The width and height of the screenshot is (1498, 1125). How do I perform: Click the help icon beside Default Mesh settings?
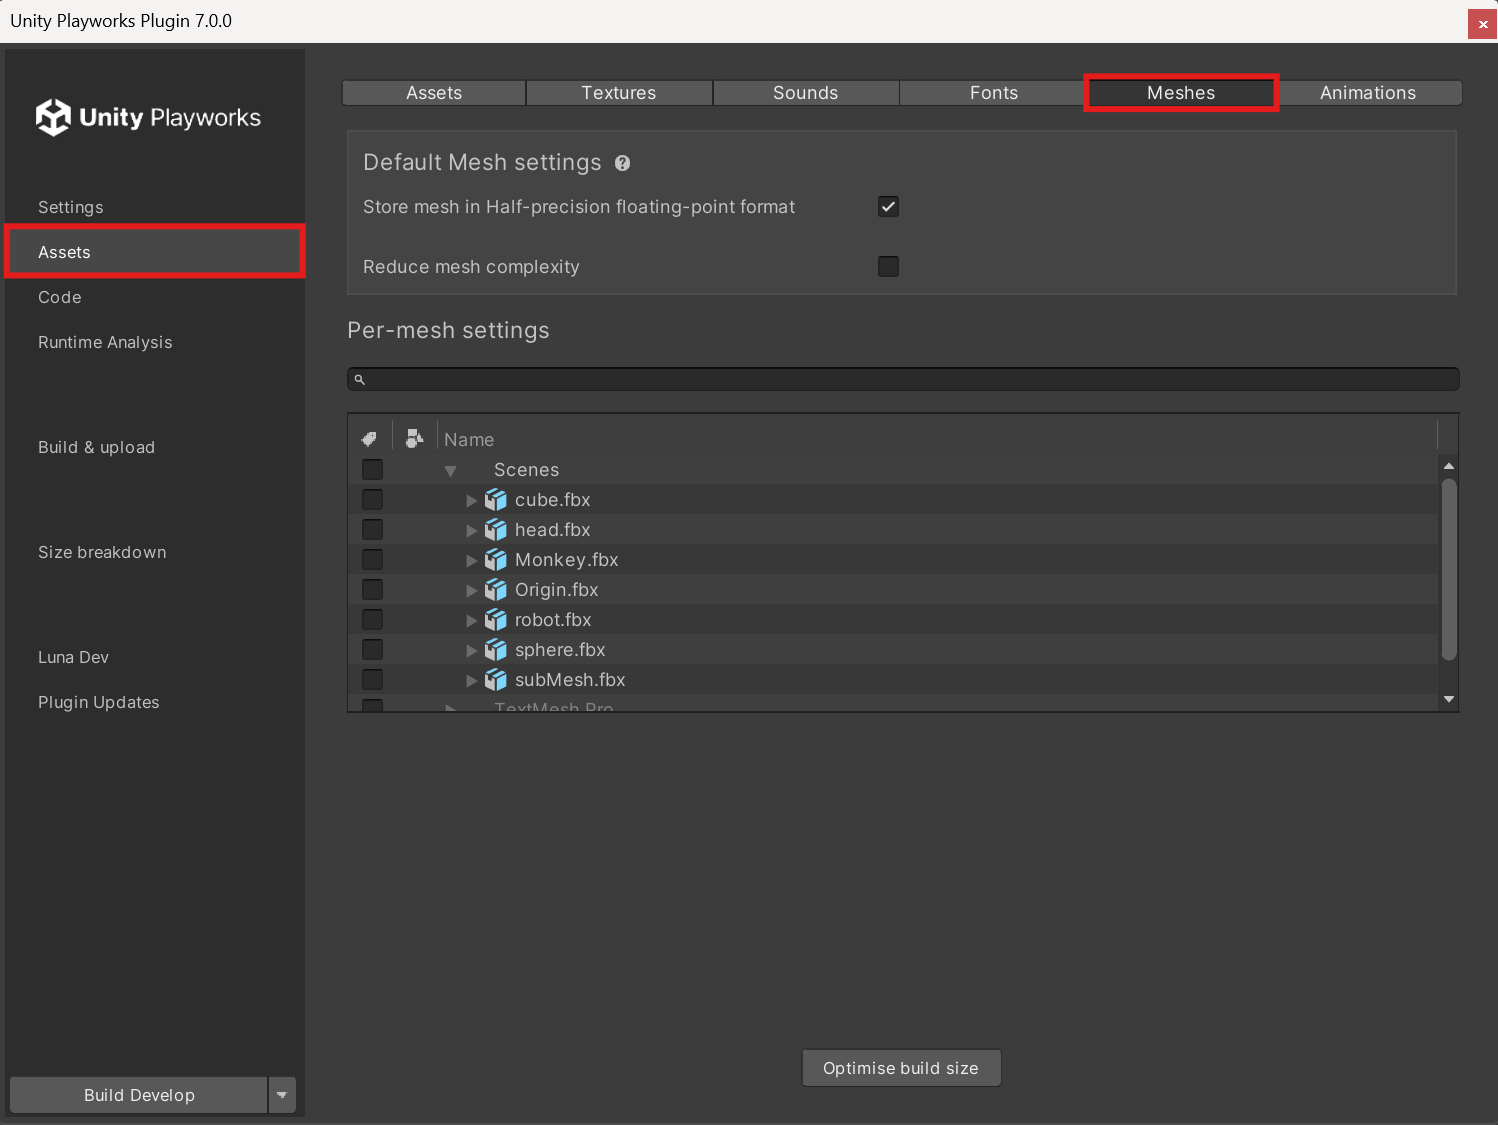coord(622,163)
